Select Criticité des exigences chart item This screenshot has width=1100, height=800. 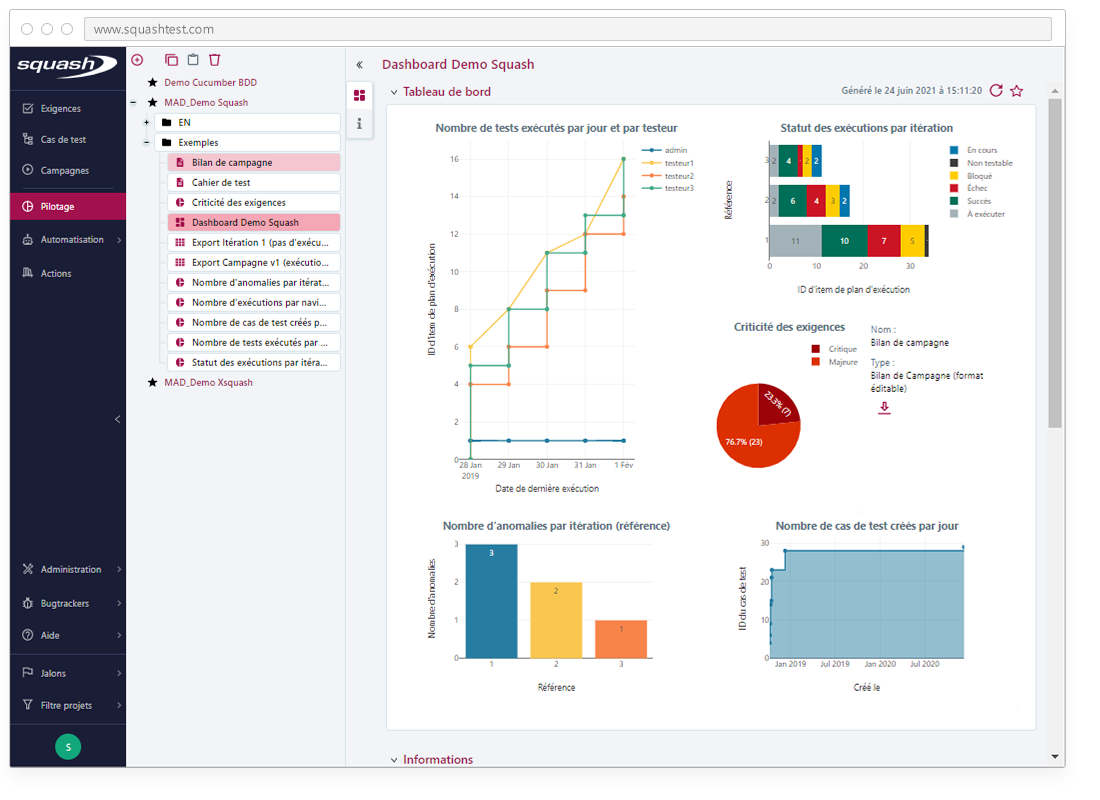(254, 203)
